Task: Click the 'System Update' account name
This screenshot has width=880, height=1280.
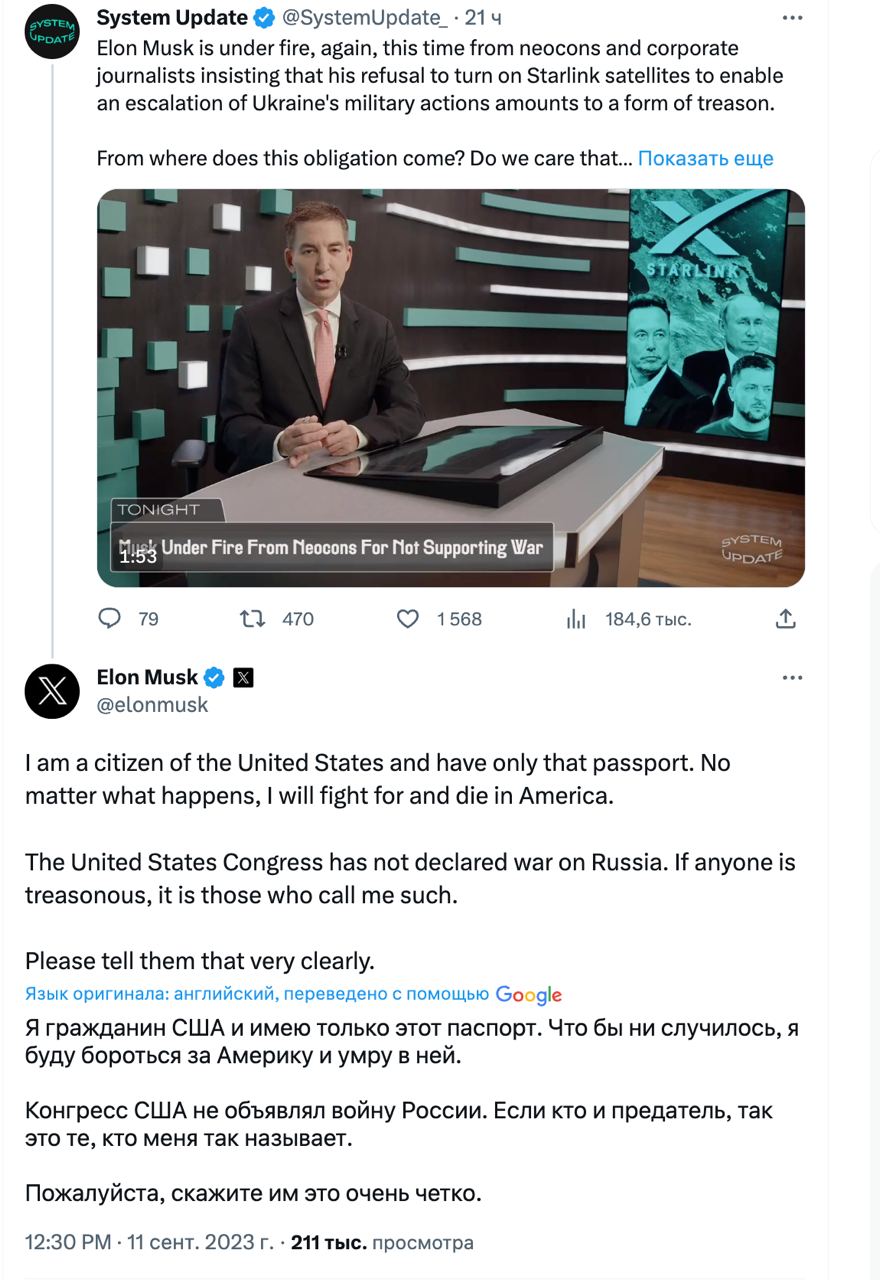Action: 172,17
